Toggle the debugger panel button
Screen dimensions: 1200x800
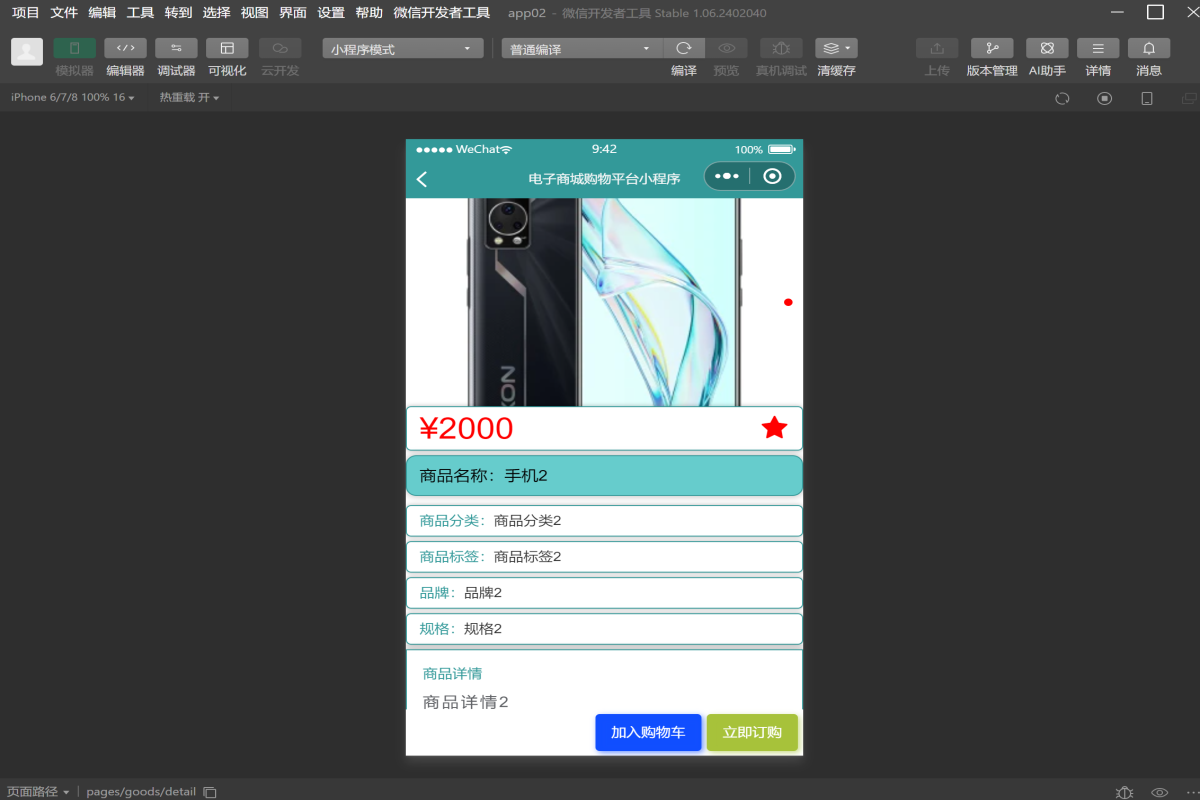[176, 48]
